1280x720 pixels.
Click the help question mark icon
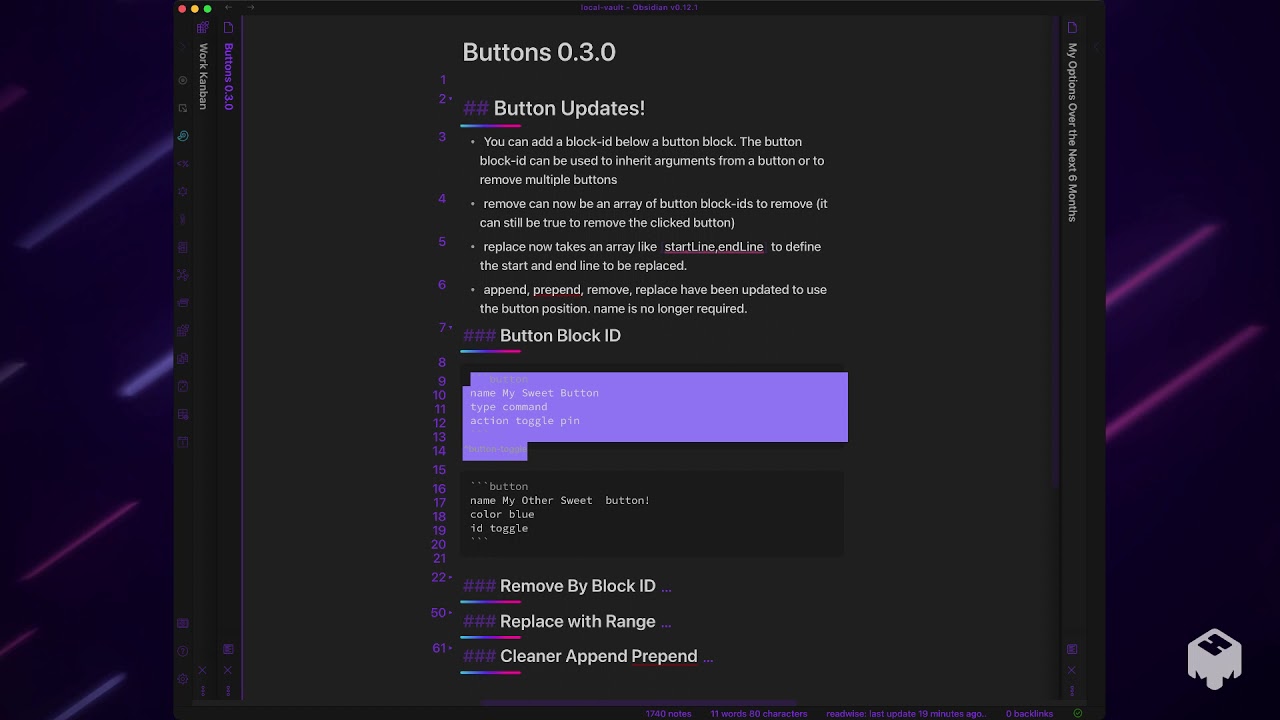pyautogui.click(x=182, y=652)
